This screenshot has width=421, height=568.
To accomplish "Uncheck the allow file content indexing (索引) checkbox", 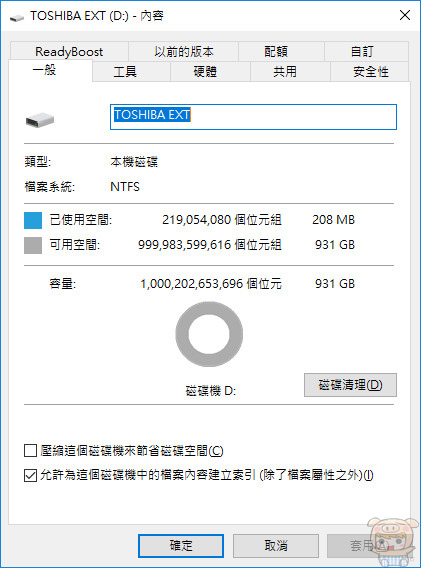I will click(x=30, y=475).
